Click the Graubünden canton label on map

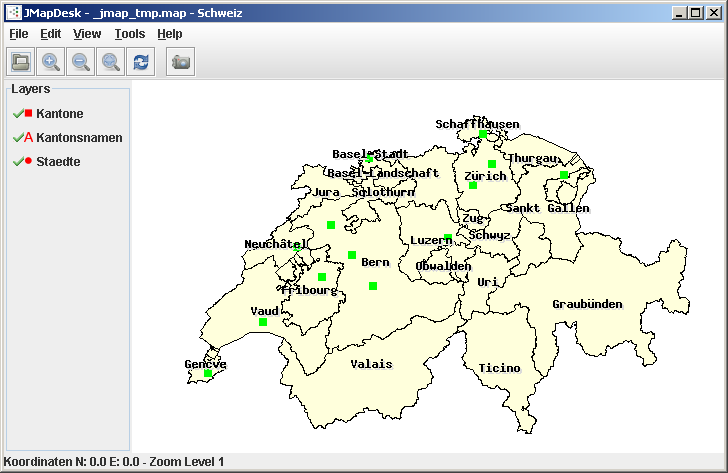click(587, 304)
